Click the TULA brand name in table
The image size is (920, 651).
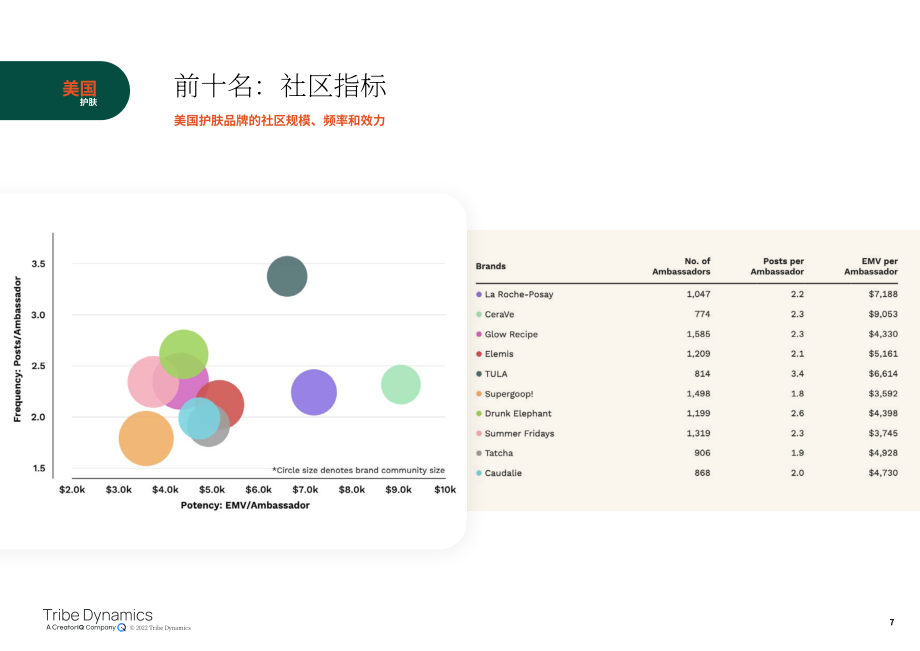pyautogui.click(x=496, y=374)
